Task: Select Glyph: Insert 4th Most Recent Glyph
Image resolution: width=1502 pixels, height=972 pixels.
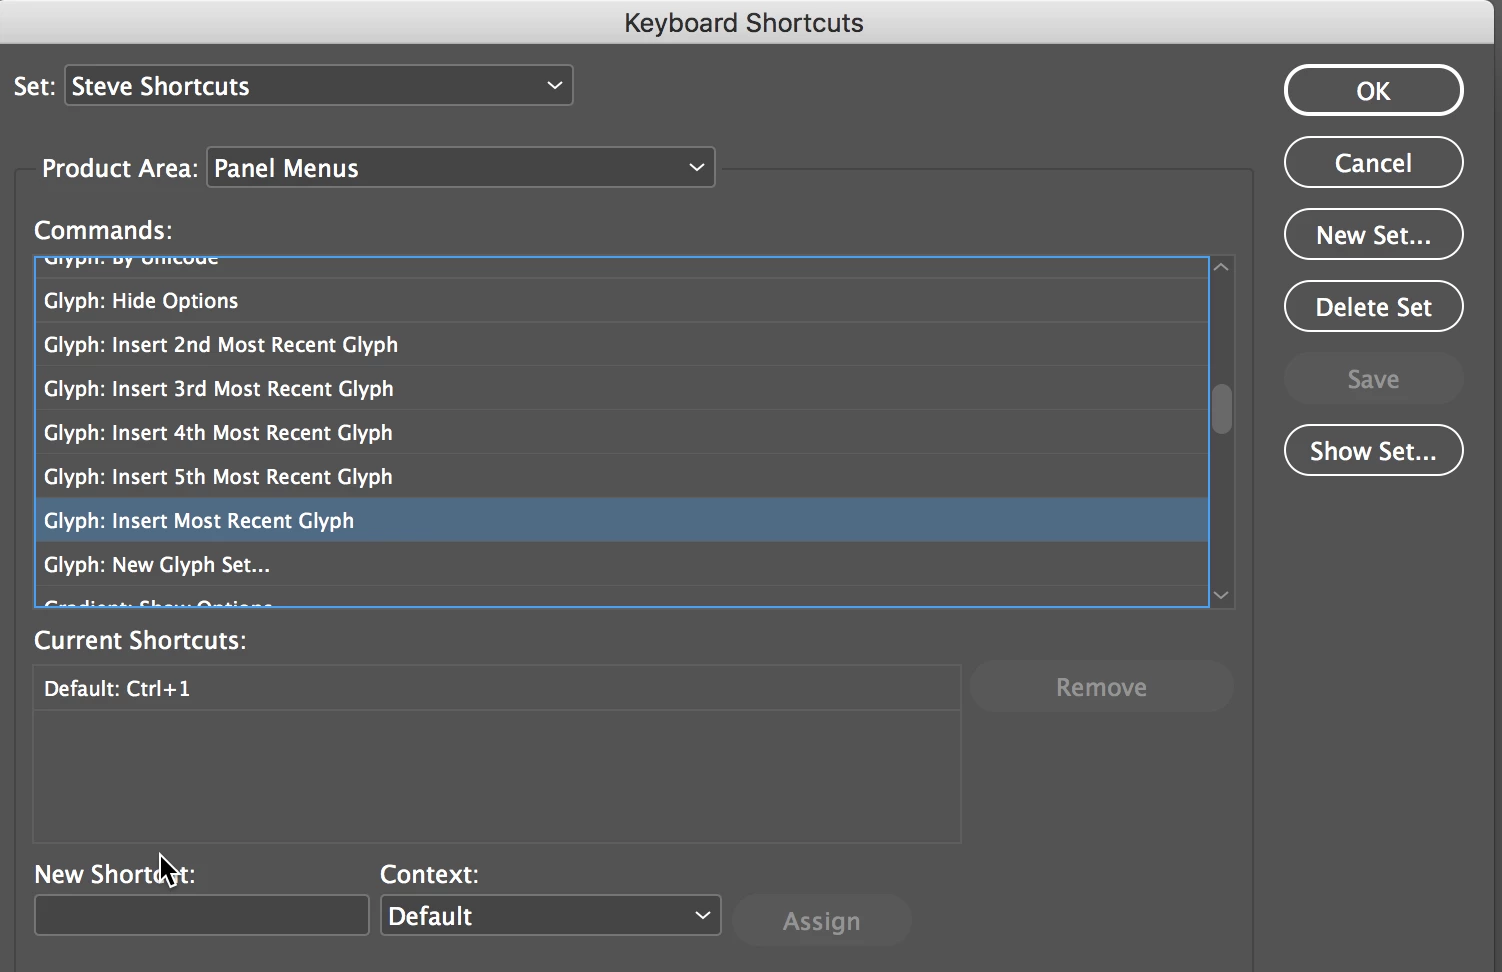Action: point(218,433)
